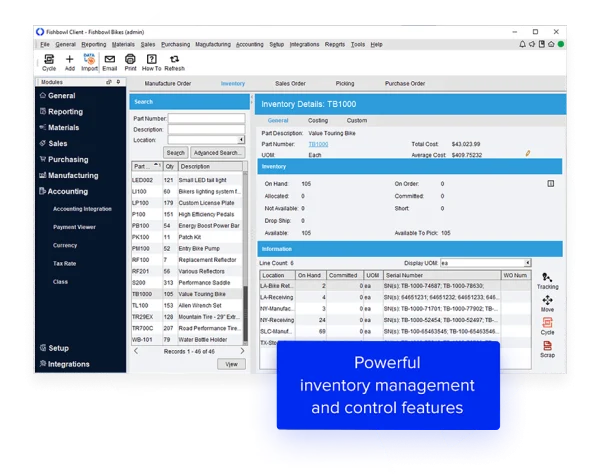Viewport: 600px width, 476px height.
Task: Click the green connection status indicator
Action: click(561, 44)
